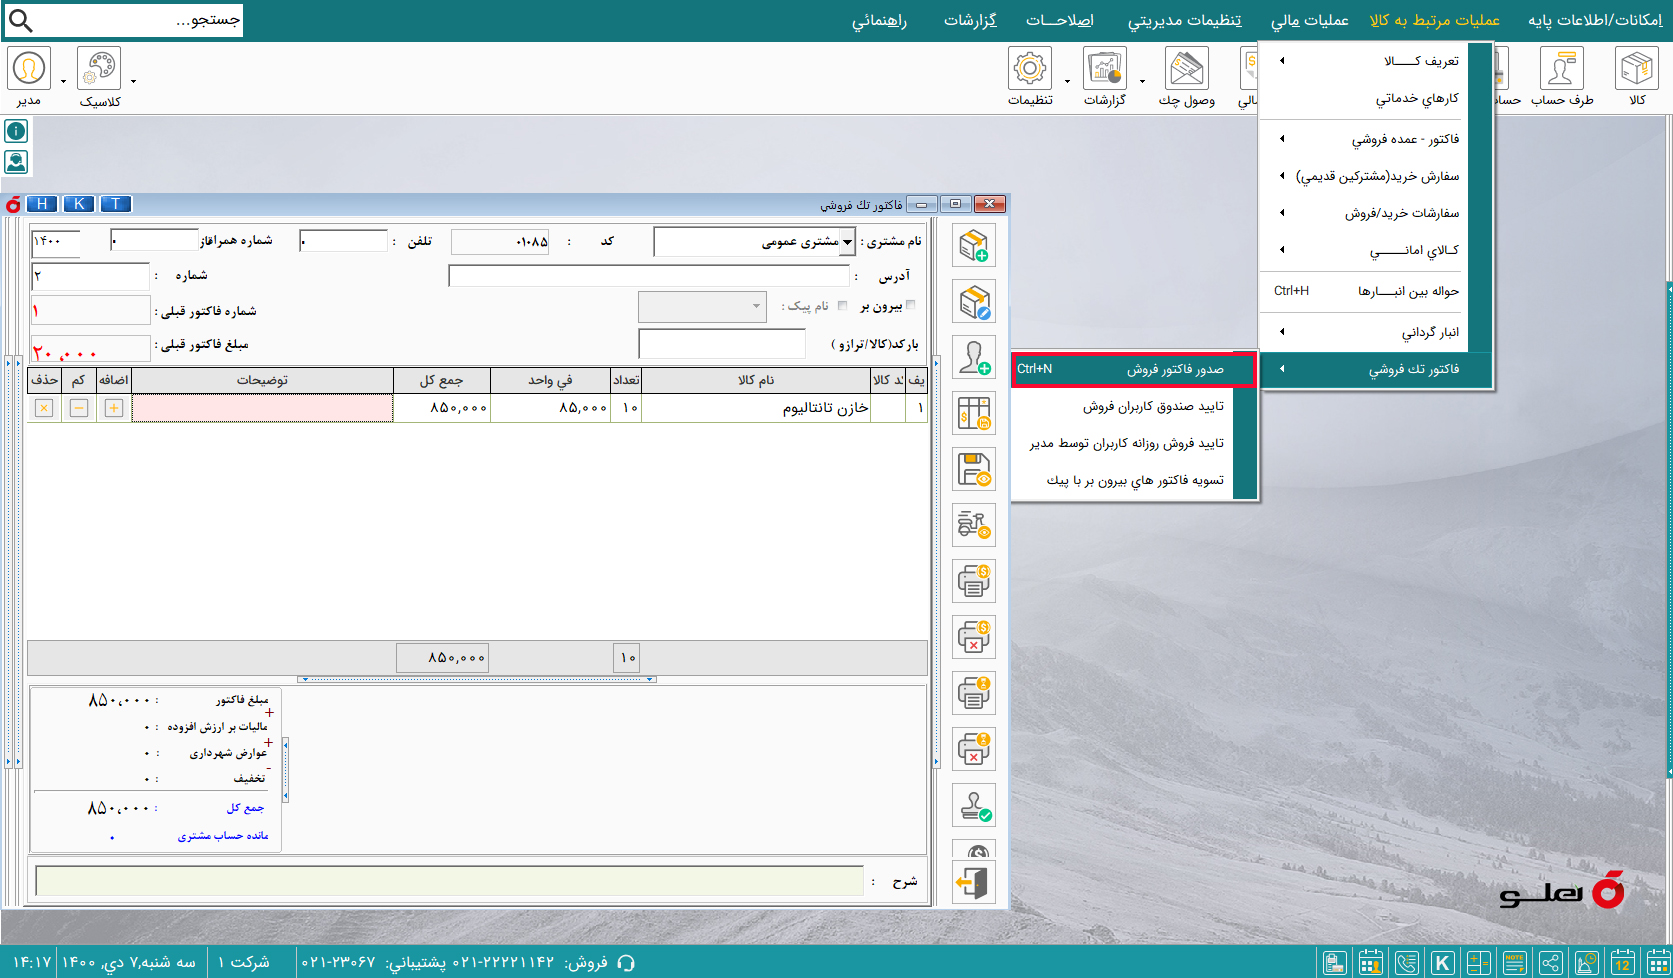This screenshot has width=1673, height=978.
Task: Open the وصول چك toolbar icon
Action: click(x=1186, y=68)
